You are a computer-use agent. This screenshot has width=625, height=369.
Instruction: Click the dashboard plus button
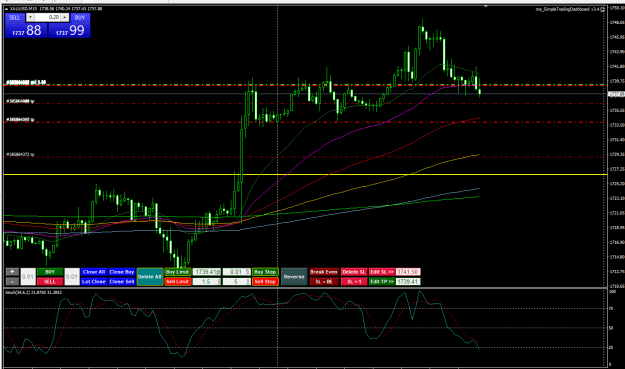pyautogui.click(x=12, y=272)
